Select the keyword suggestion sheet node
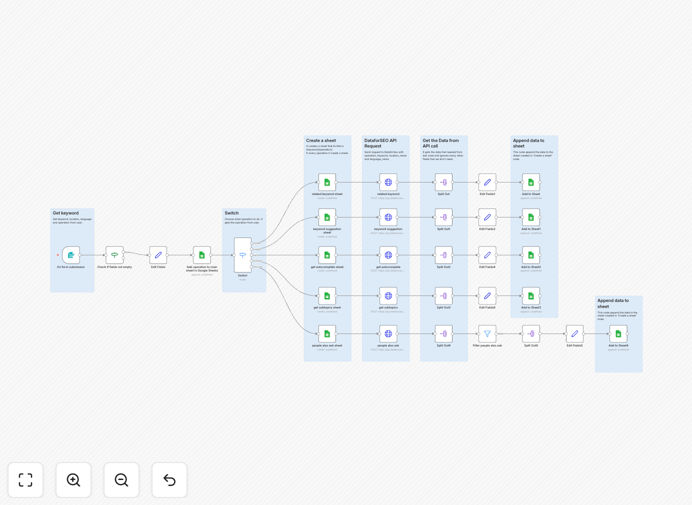This screenshot has height=505, width=692. [x=327, y=217]
